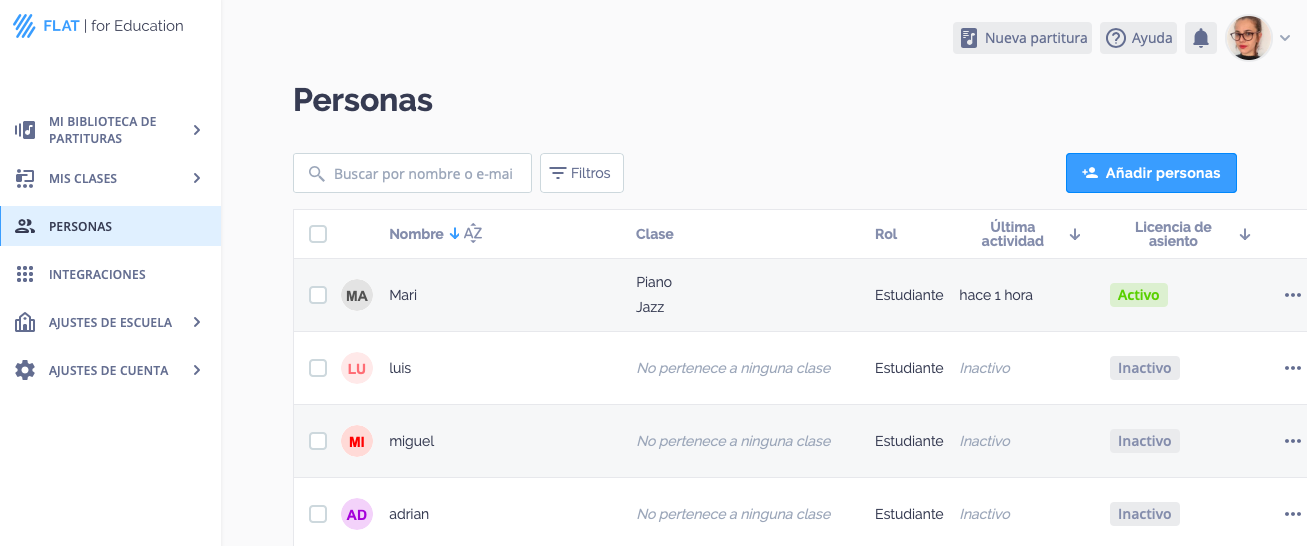Click the Integraciones grid icon

click(26, 274)
